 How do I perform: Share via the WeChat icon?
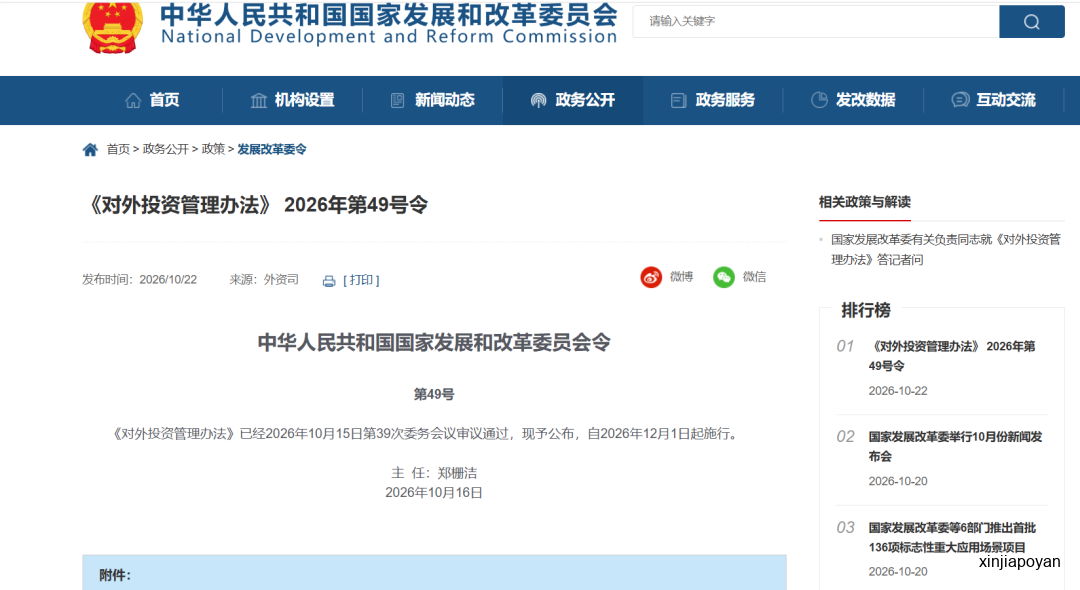point(723,277)
